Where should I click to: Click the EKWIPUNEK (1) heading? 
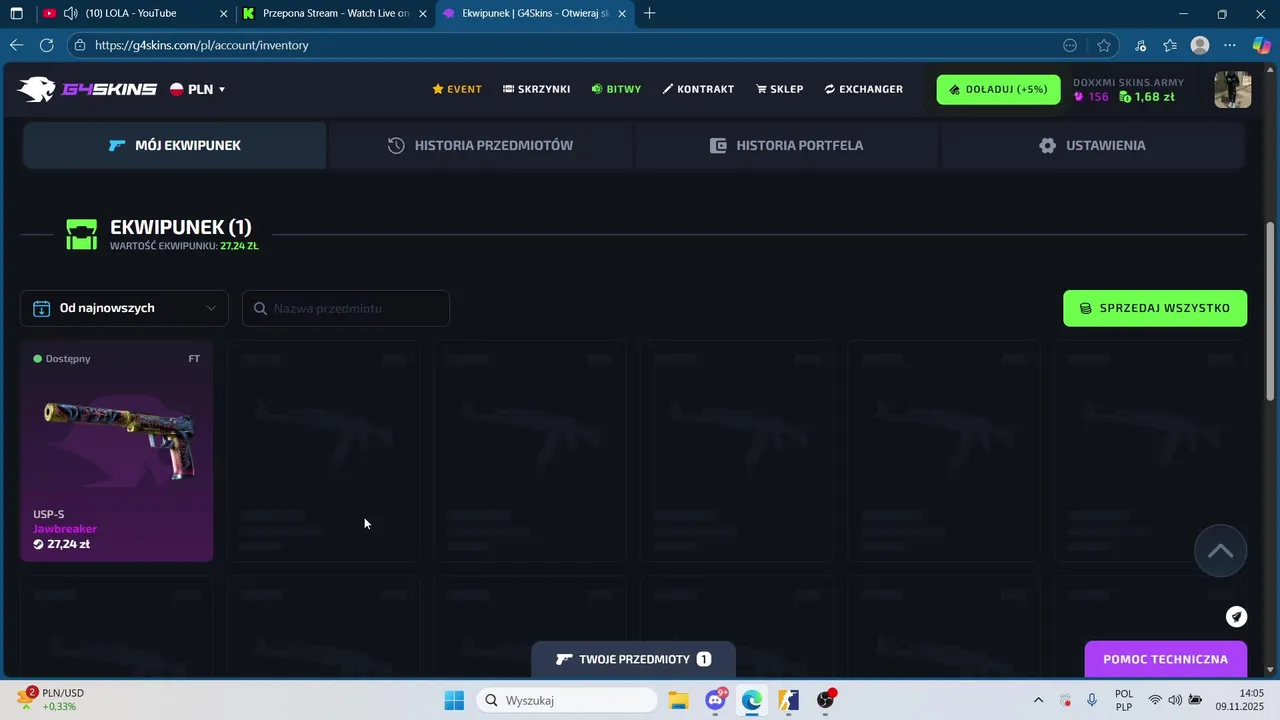[x=181, y=227]
